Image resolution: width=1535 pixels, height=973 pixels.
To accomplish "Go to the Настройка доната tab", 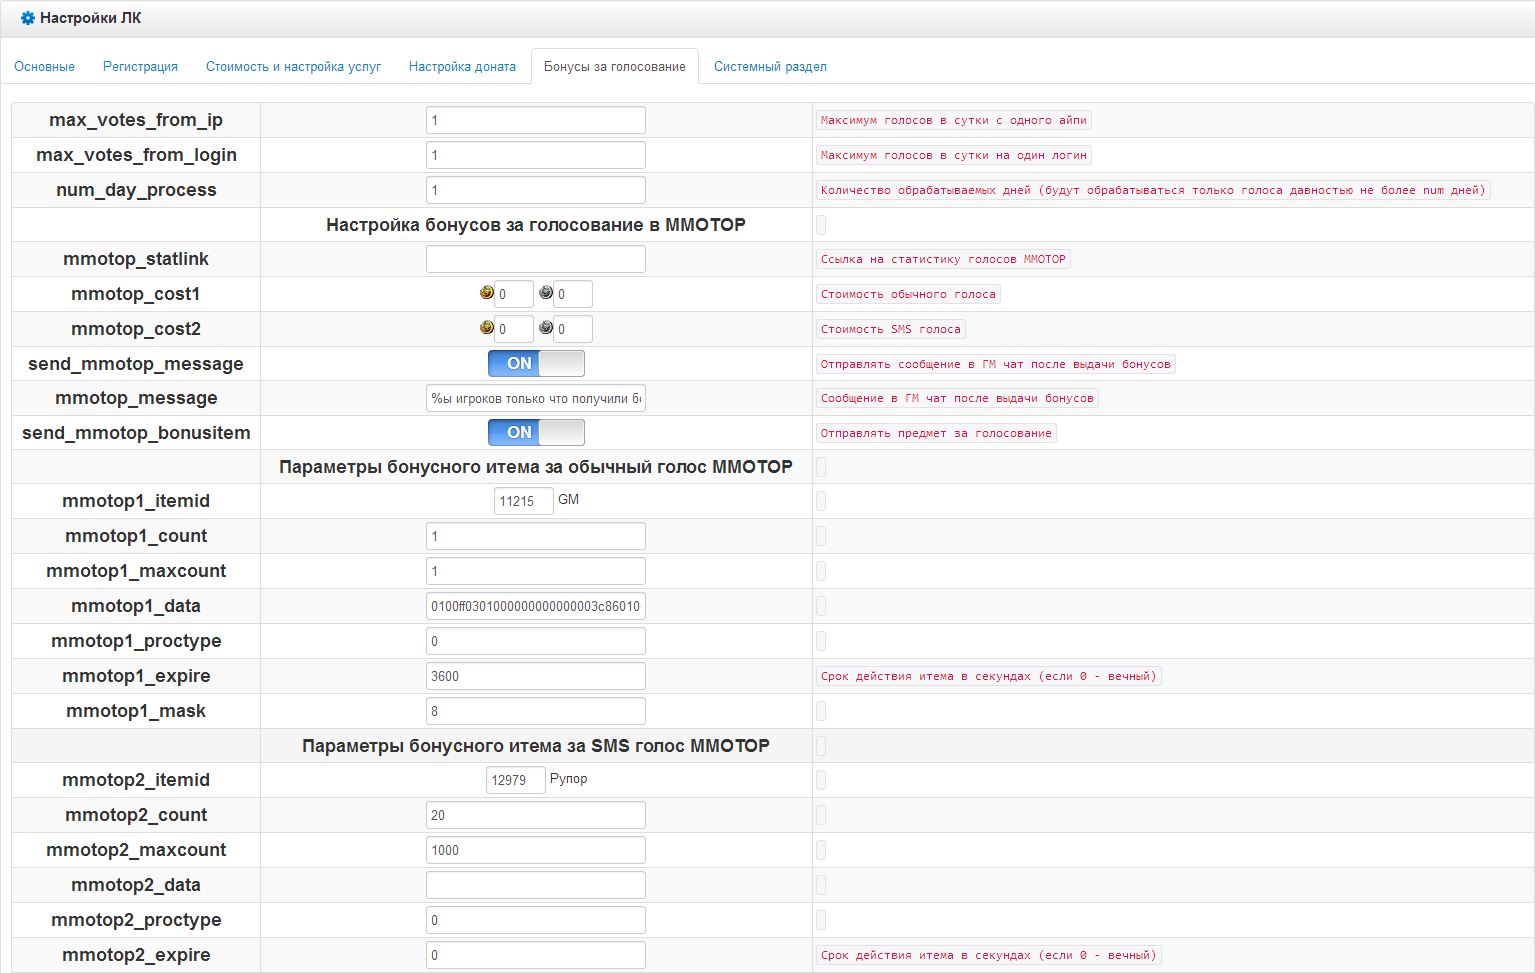I will [462, 67].
